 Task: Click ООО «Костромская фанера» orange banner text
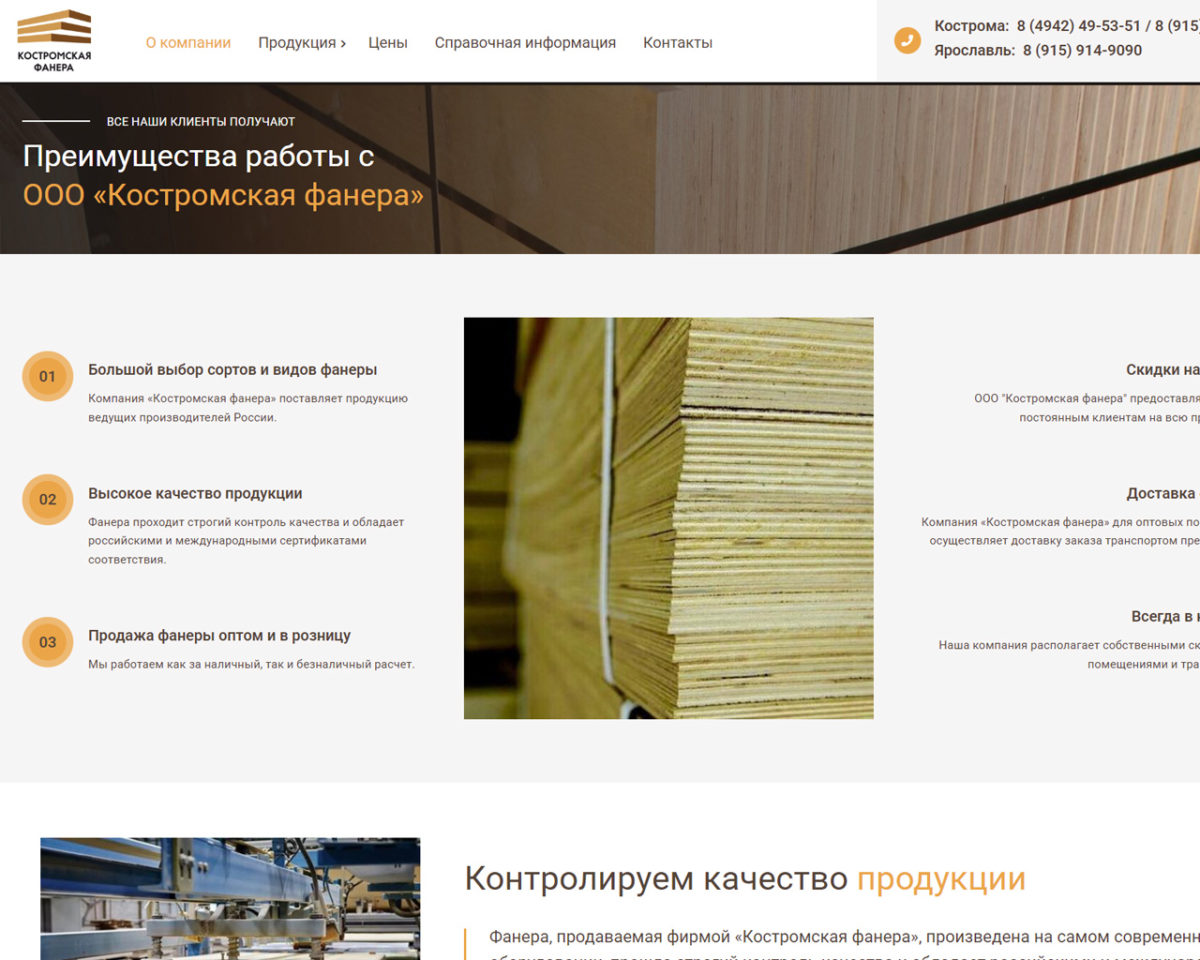[x=223, y=195]
